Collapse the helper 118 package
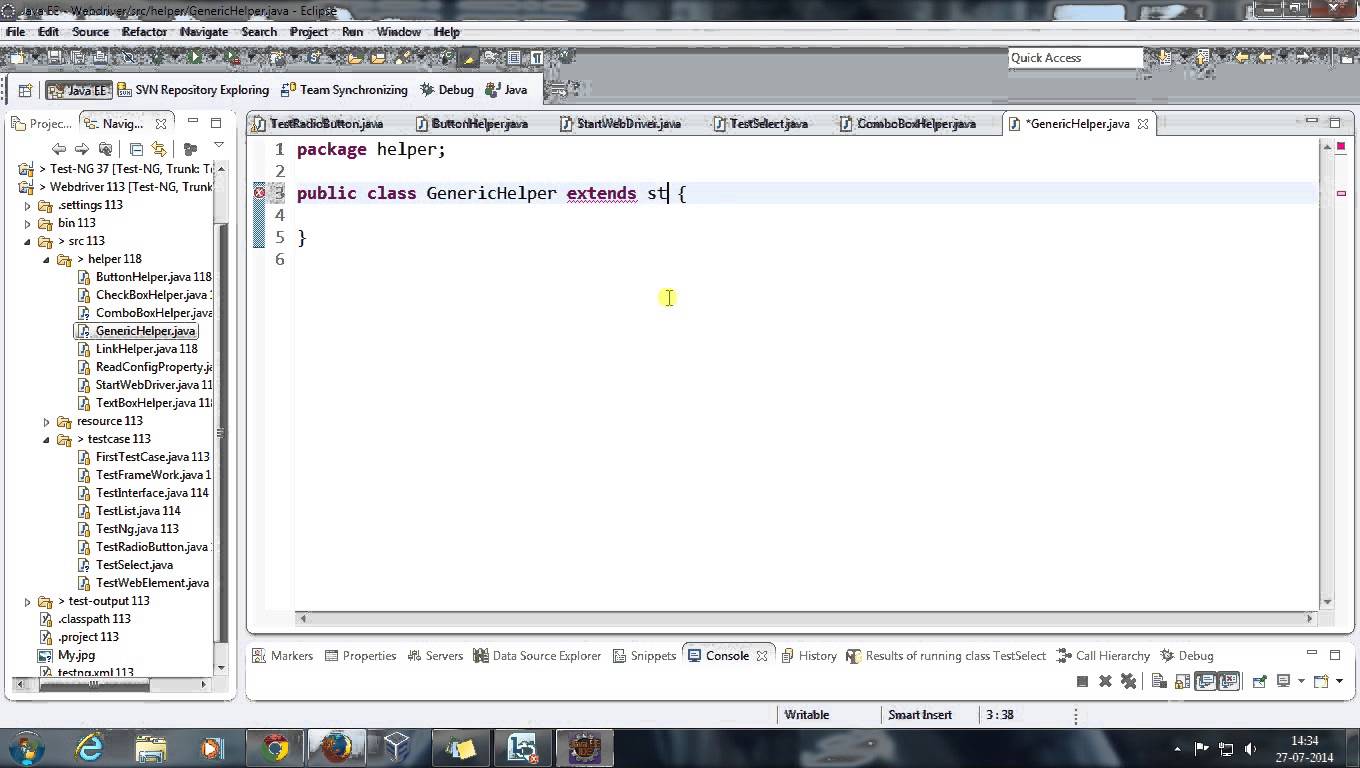The image size is (1360, 768). 46,259
